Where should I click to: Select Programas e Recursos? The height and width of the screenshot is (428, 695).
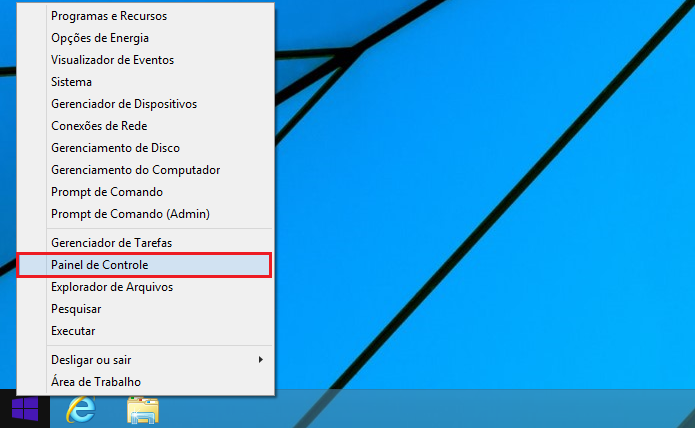point(145,16)
